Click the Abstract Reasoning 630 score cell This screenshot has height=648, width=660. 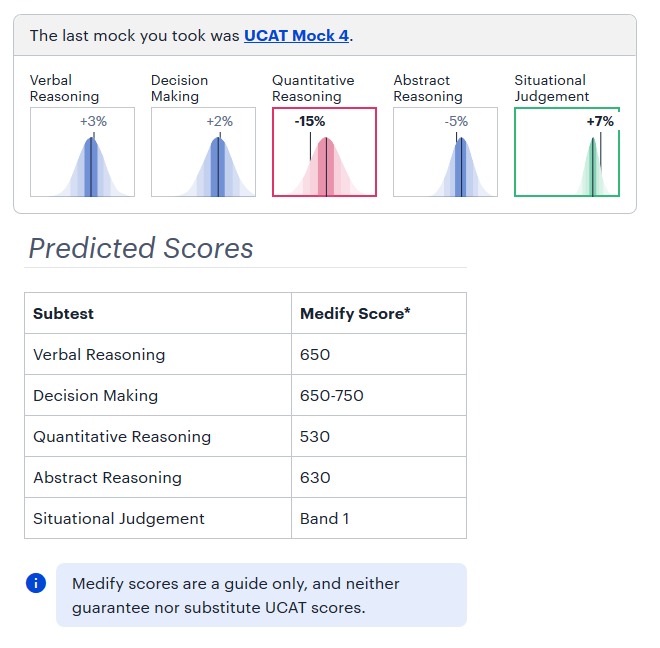tap(379, 477)
